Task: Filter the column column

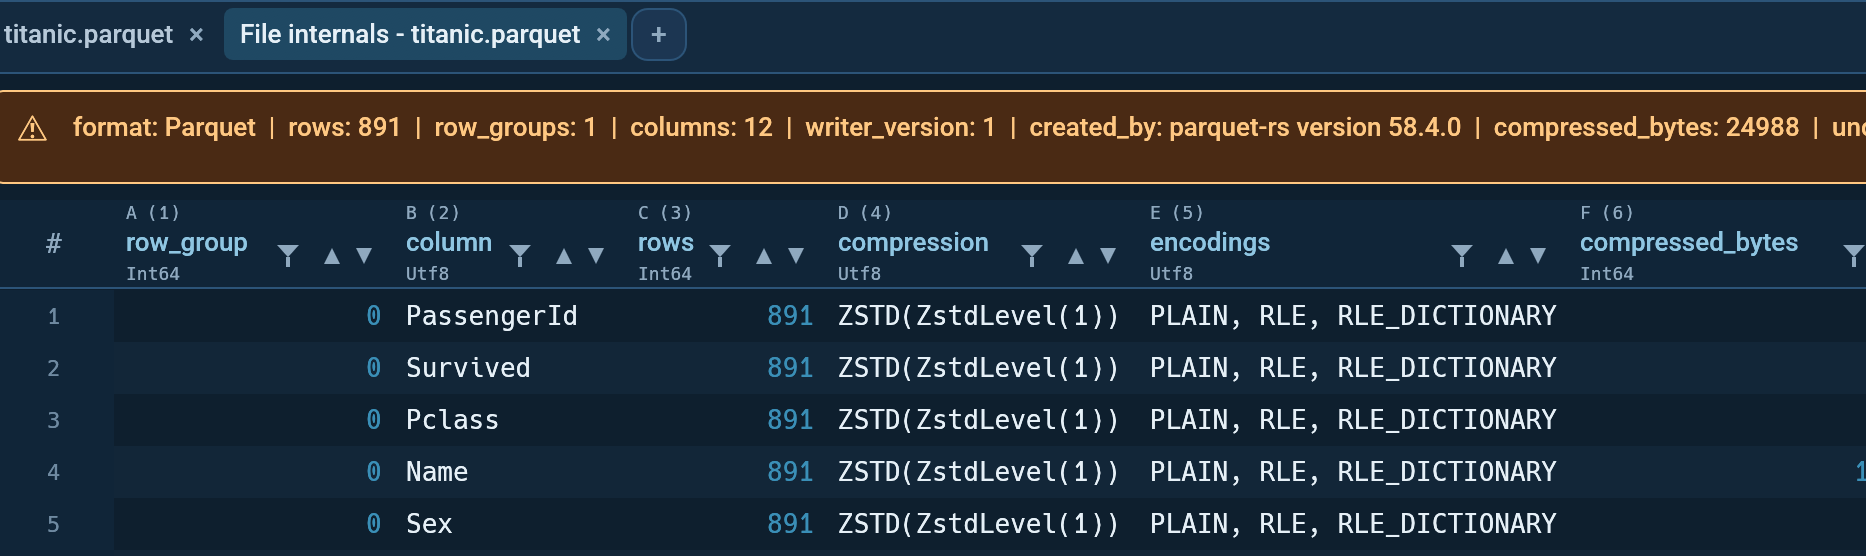Action: point(520,256)
